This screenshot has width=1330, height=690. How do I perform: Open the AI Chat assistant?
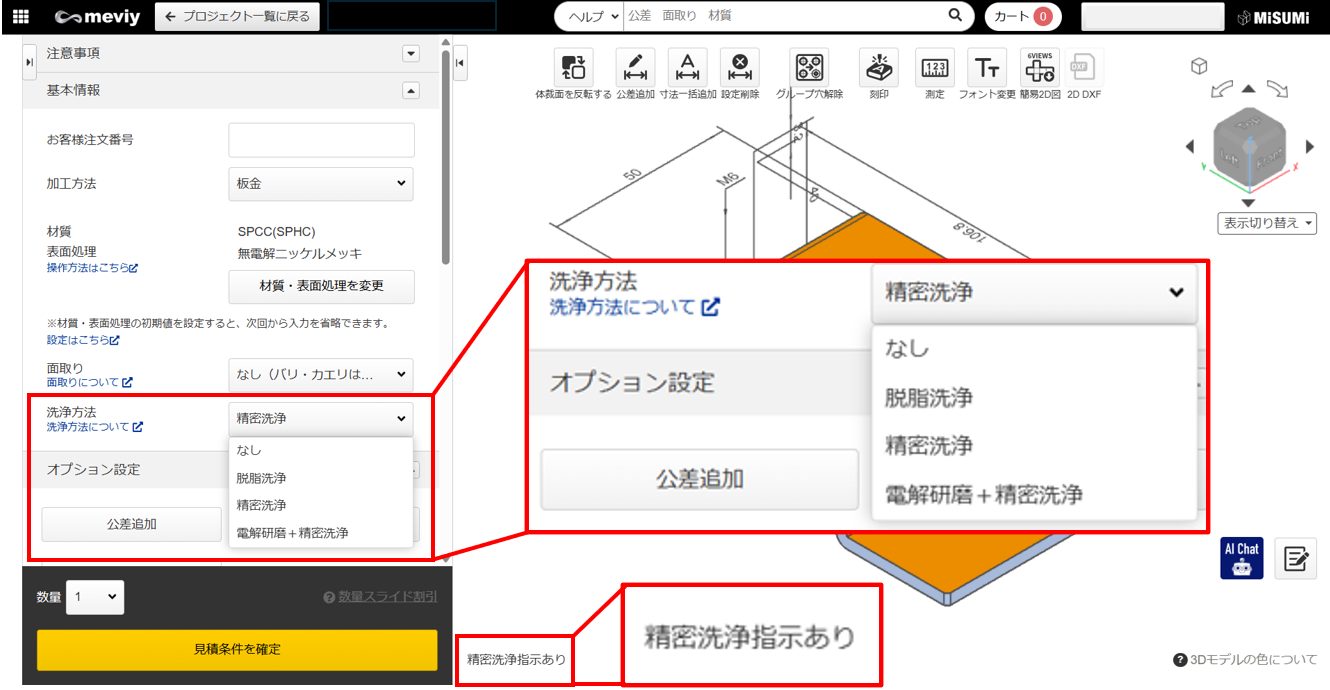click(x=1243, y=558)
